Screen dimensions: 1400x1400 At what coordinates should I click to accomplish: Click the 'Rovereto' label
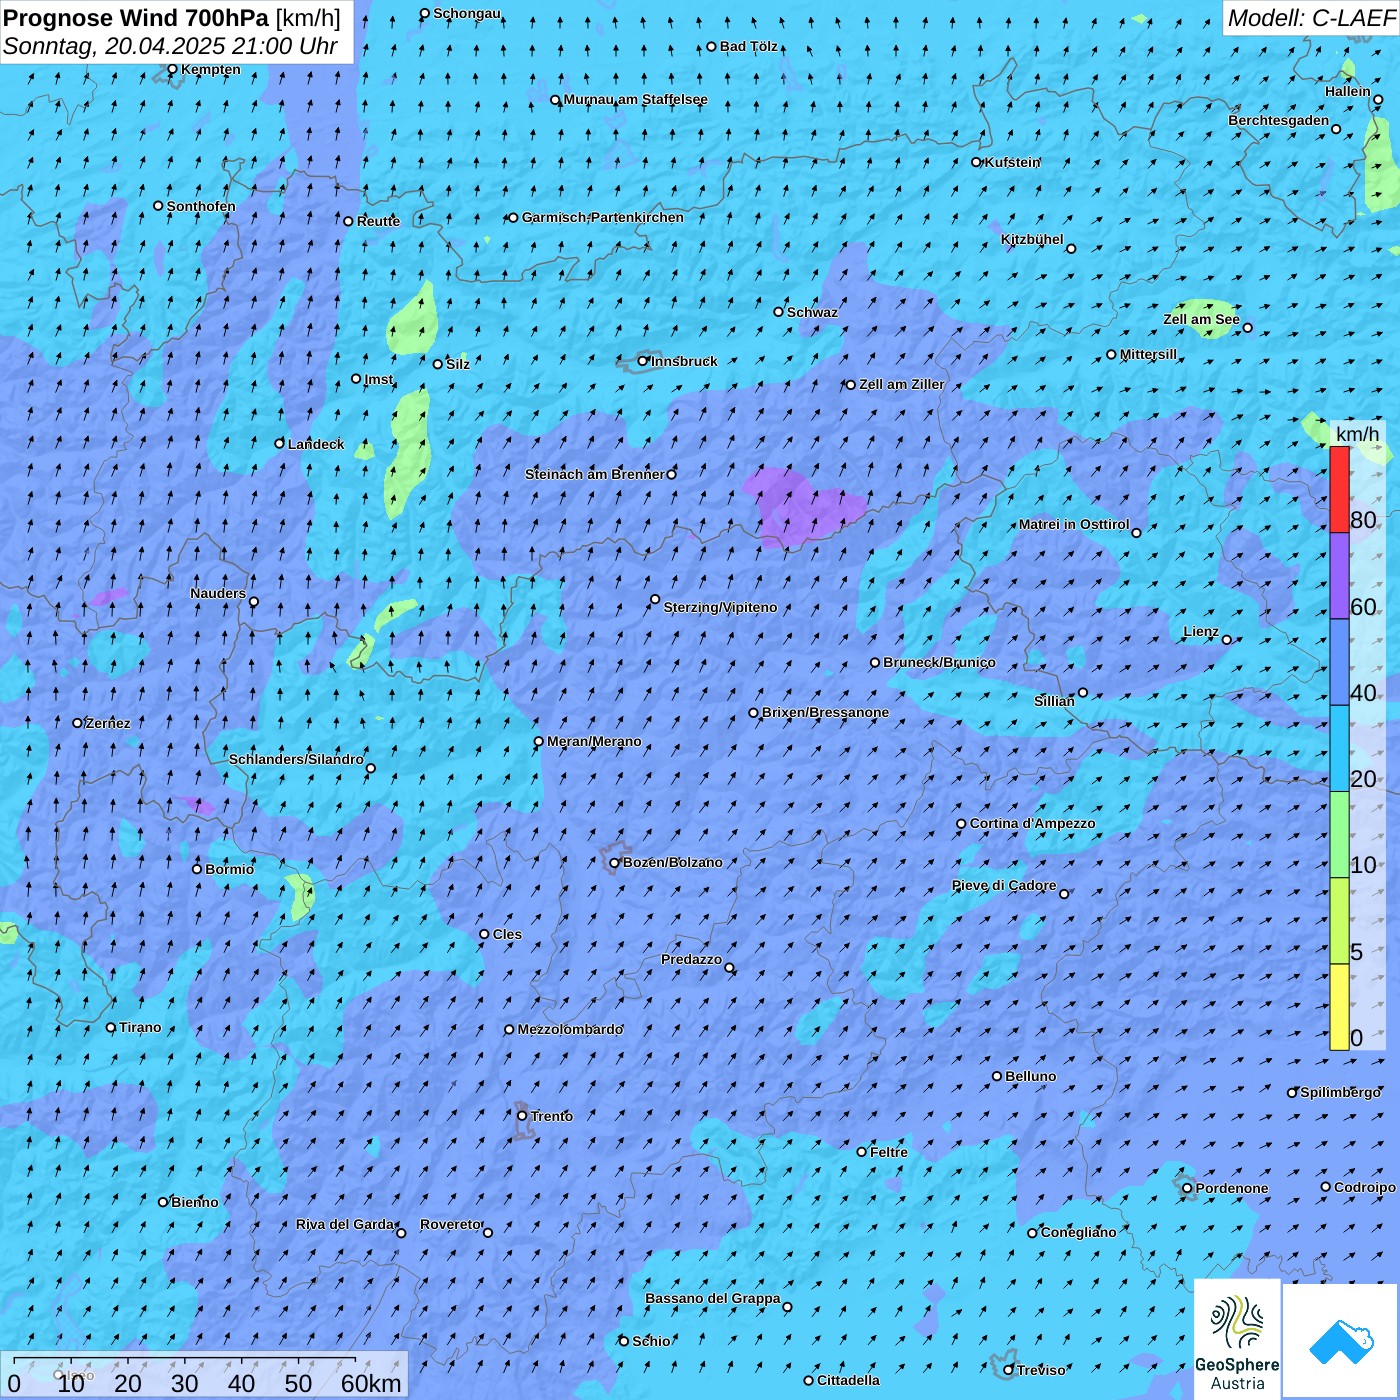click(451, 1224)
